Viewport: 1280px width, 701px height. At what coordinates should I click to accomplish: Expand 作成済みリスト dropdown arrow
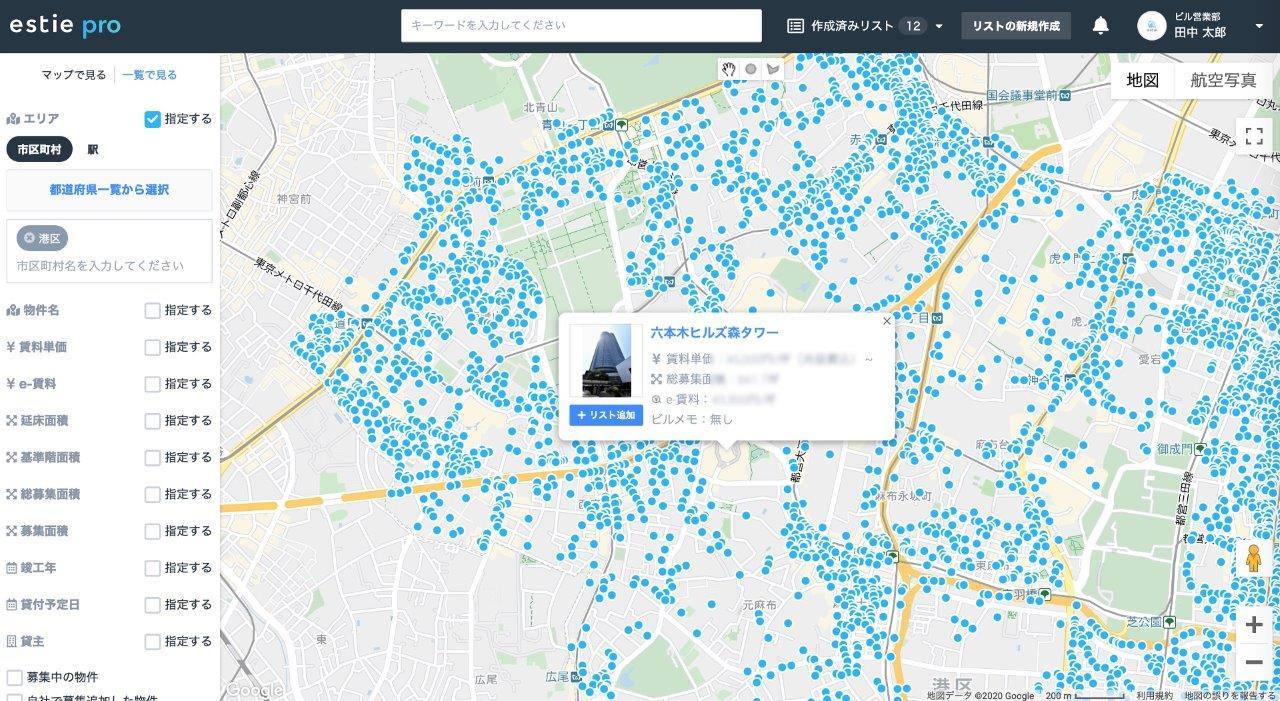pos(939,26)
